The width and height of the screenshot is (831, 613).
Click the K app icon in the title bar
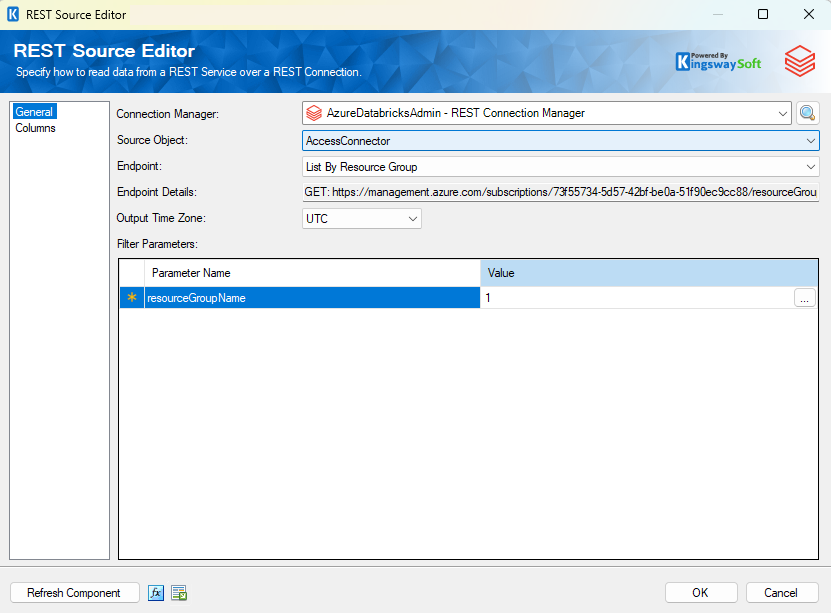tap(13, 14)
